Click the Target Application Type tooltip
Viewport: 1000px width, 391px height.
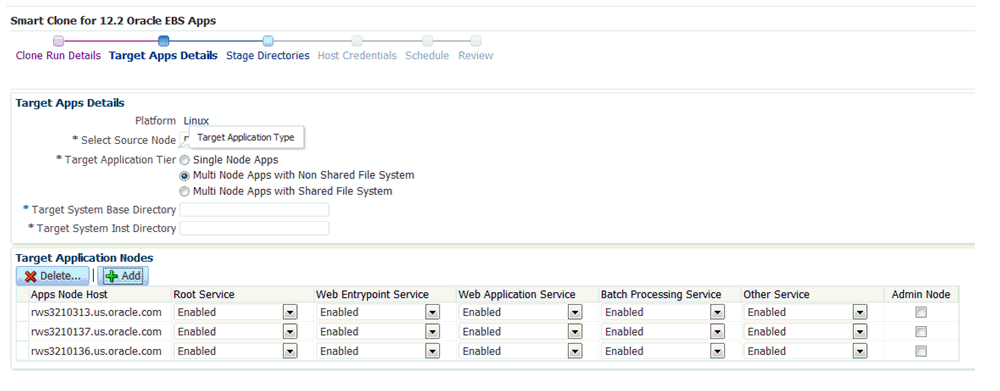point(246,137)
